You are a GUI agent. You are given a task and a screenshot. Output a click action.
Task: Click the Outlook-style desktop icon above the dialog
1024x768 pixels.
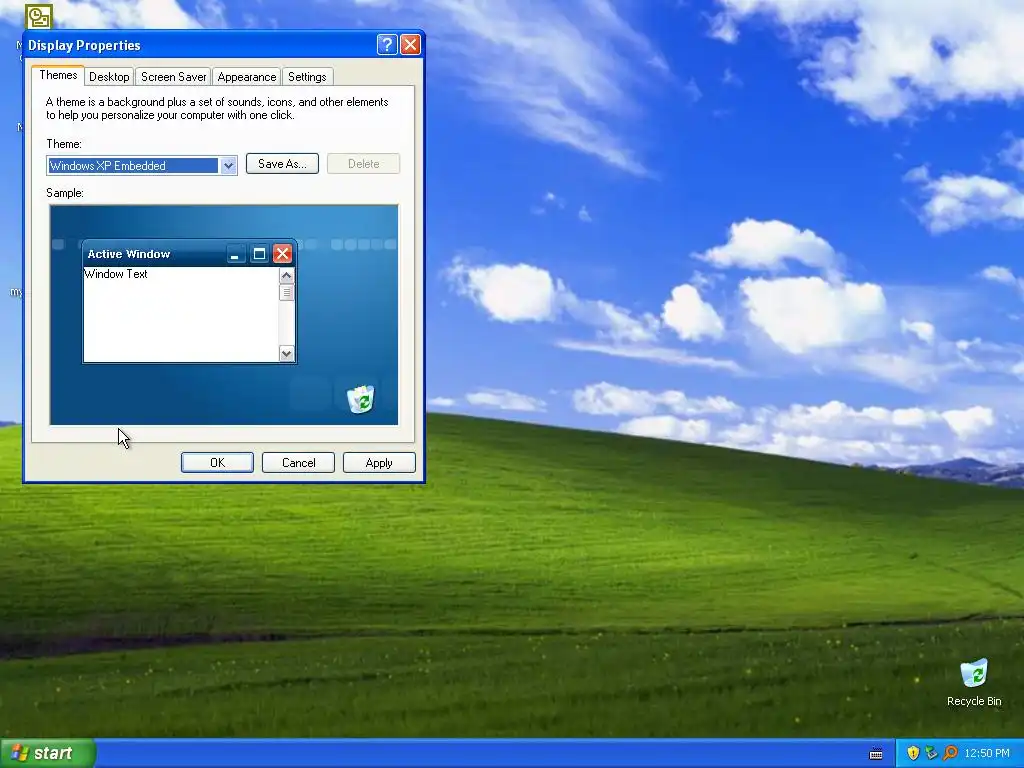[39, 16]
